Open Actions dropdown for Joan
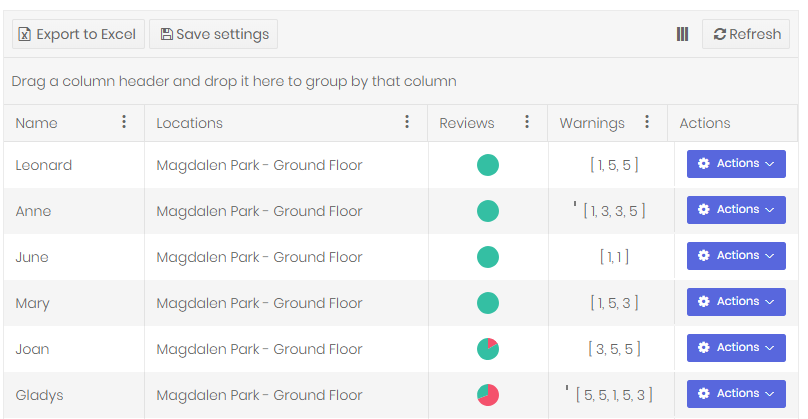The height and width of the screenshot is (419, 808). pyautogui.click(x=736, y=348)
